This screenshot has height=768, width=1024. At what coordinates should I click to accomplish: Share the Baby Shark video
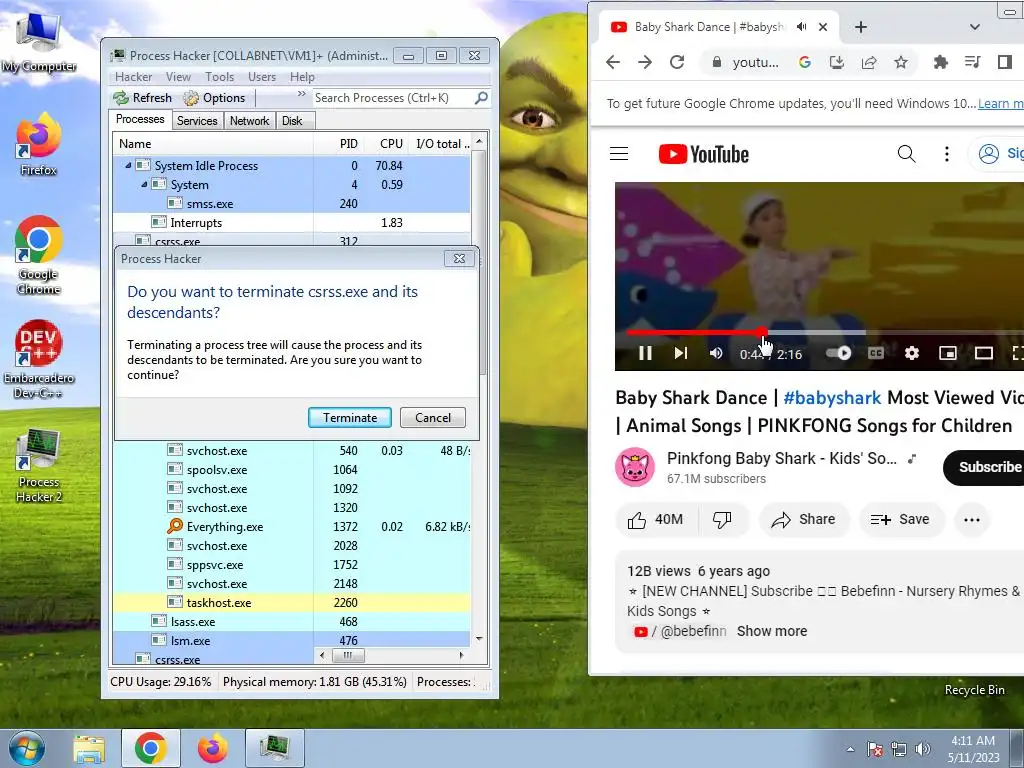[804, 520]
